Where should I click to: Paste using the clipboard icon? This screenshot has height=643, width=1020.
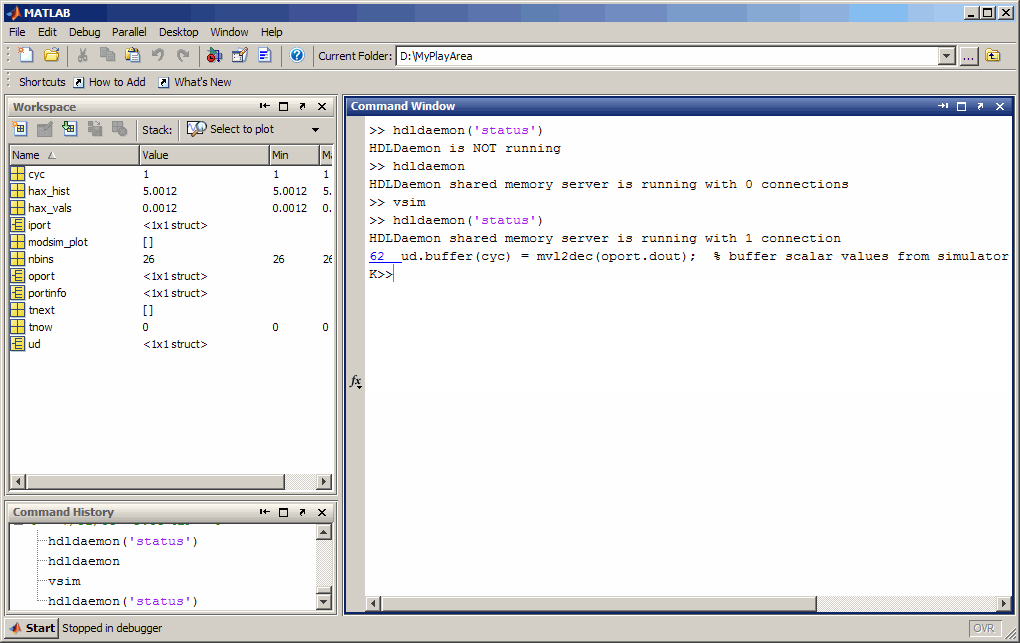point(133,55)
